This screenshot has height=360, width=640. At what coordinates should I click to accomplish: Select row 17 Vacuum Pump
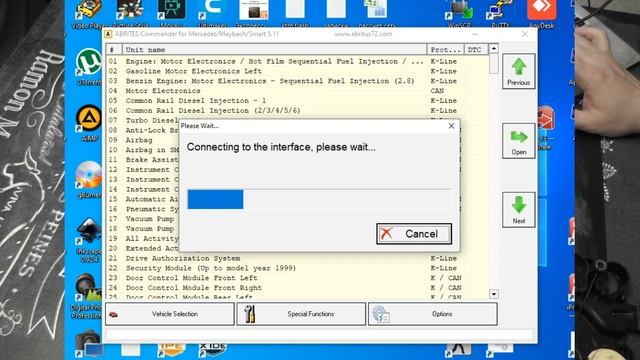click(x=143, y=219)
